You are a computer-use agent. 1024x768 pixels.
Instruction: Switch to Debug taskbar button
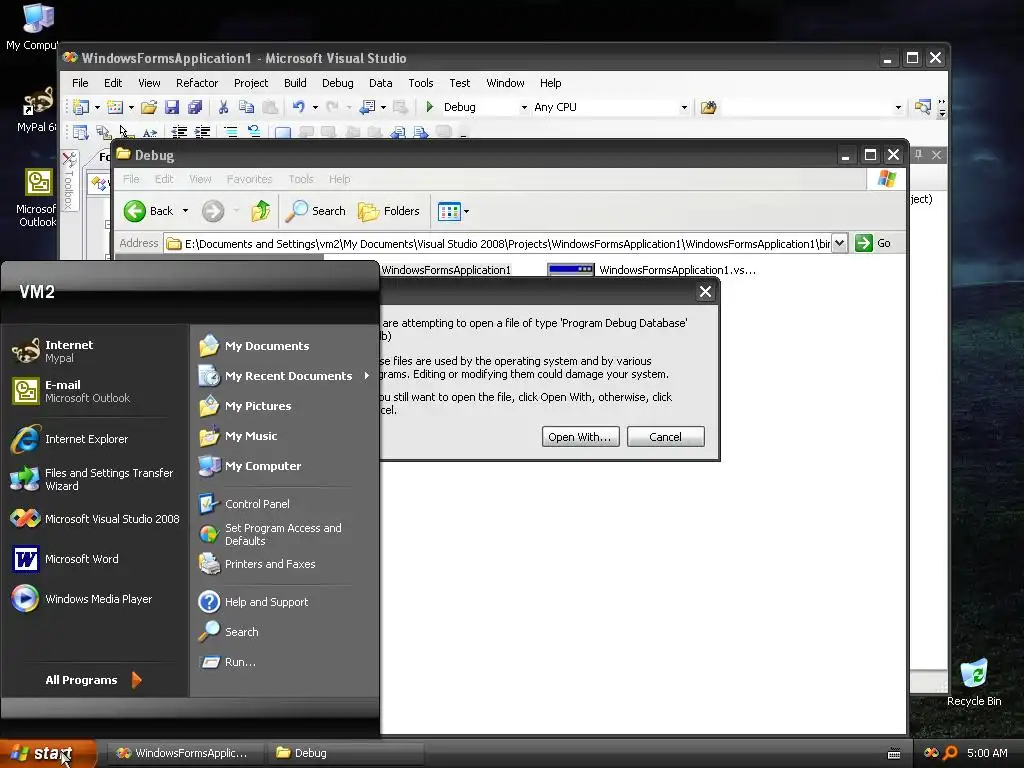345,753
